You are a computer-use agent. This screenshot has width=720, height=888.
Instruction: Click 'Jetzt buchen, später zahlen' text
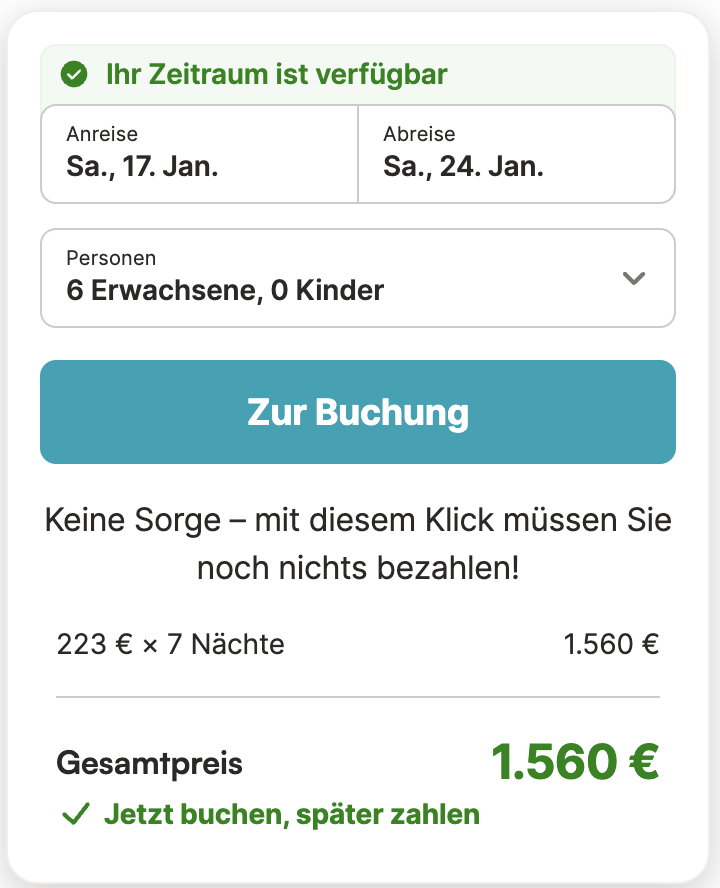coord(292,815)
